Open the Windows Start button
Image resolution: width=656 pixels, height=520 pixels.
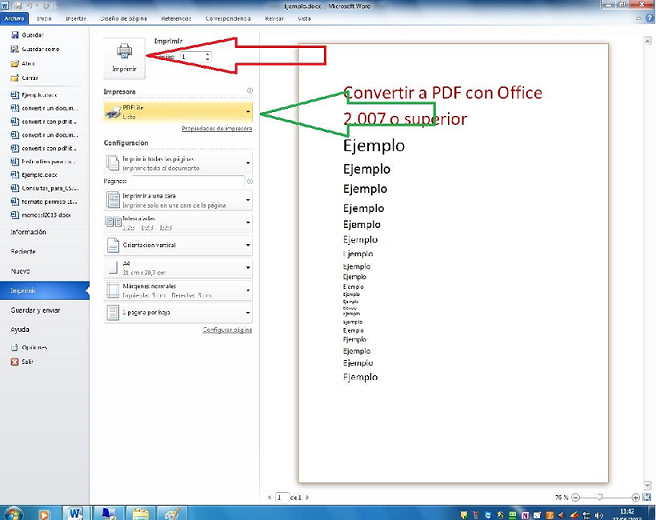point(13,513)
